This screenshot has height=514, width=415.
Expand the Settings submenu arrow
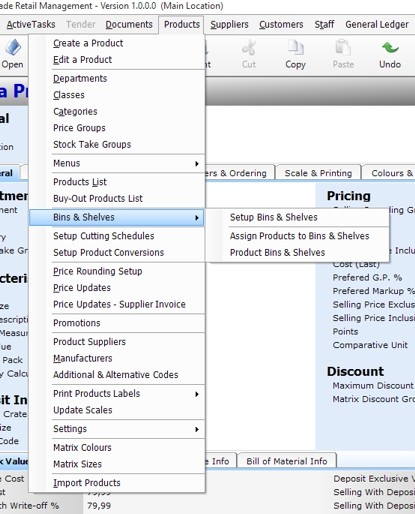pos(197,429)
